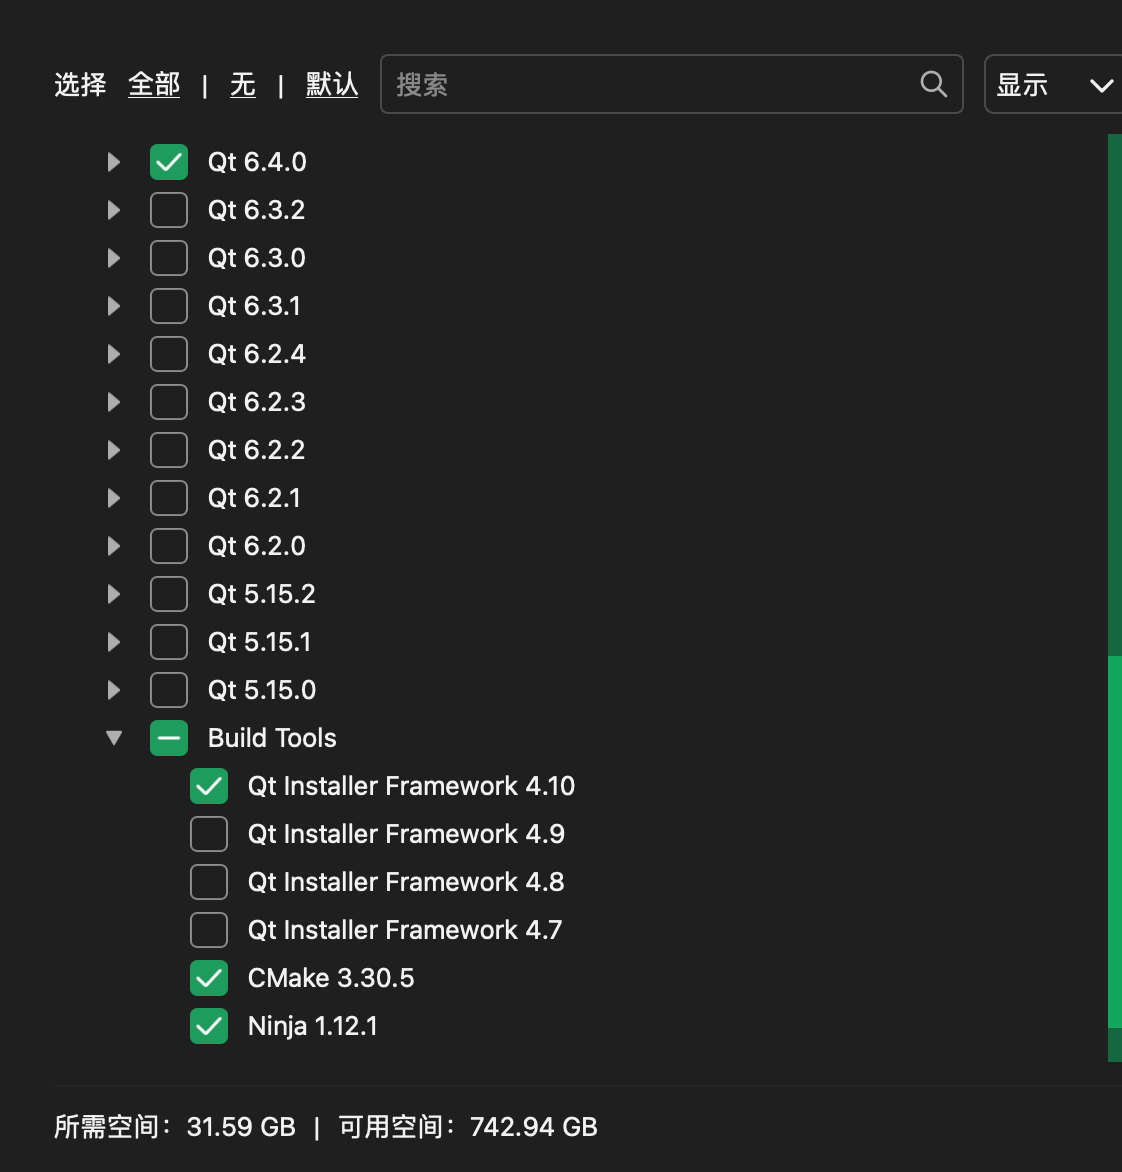Uncheck Qt Installer Framework 4.10
This screenshot has width=1122, height=1172.
click(x=209, y=786)
